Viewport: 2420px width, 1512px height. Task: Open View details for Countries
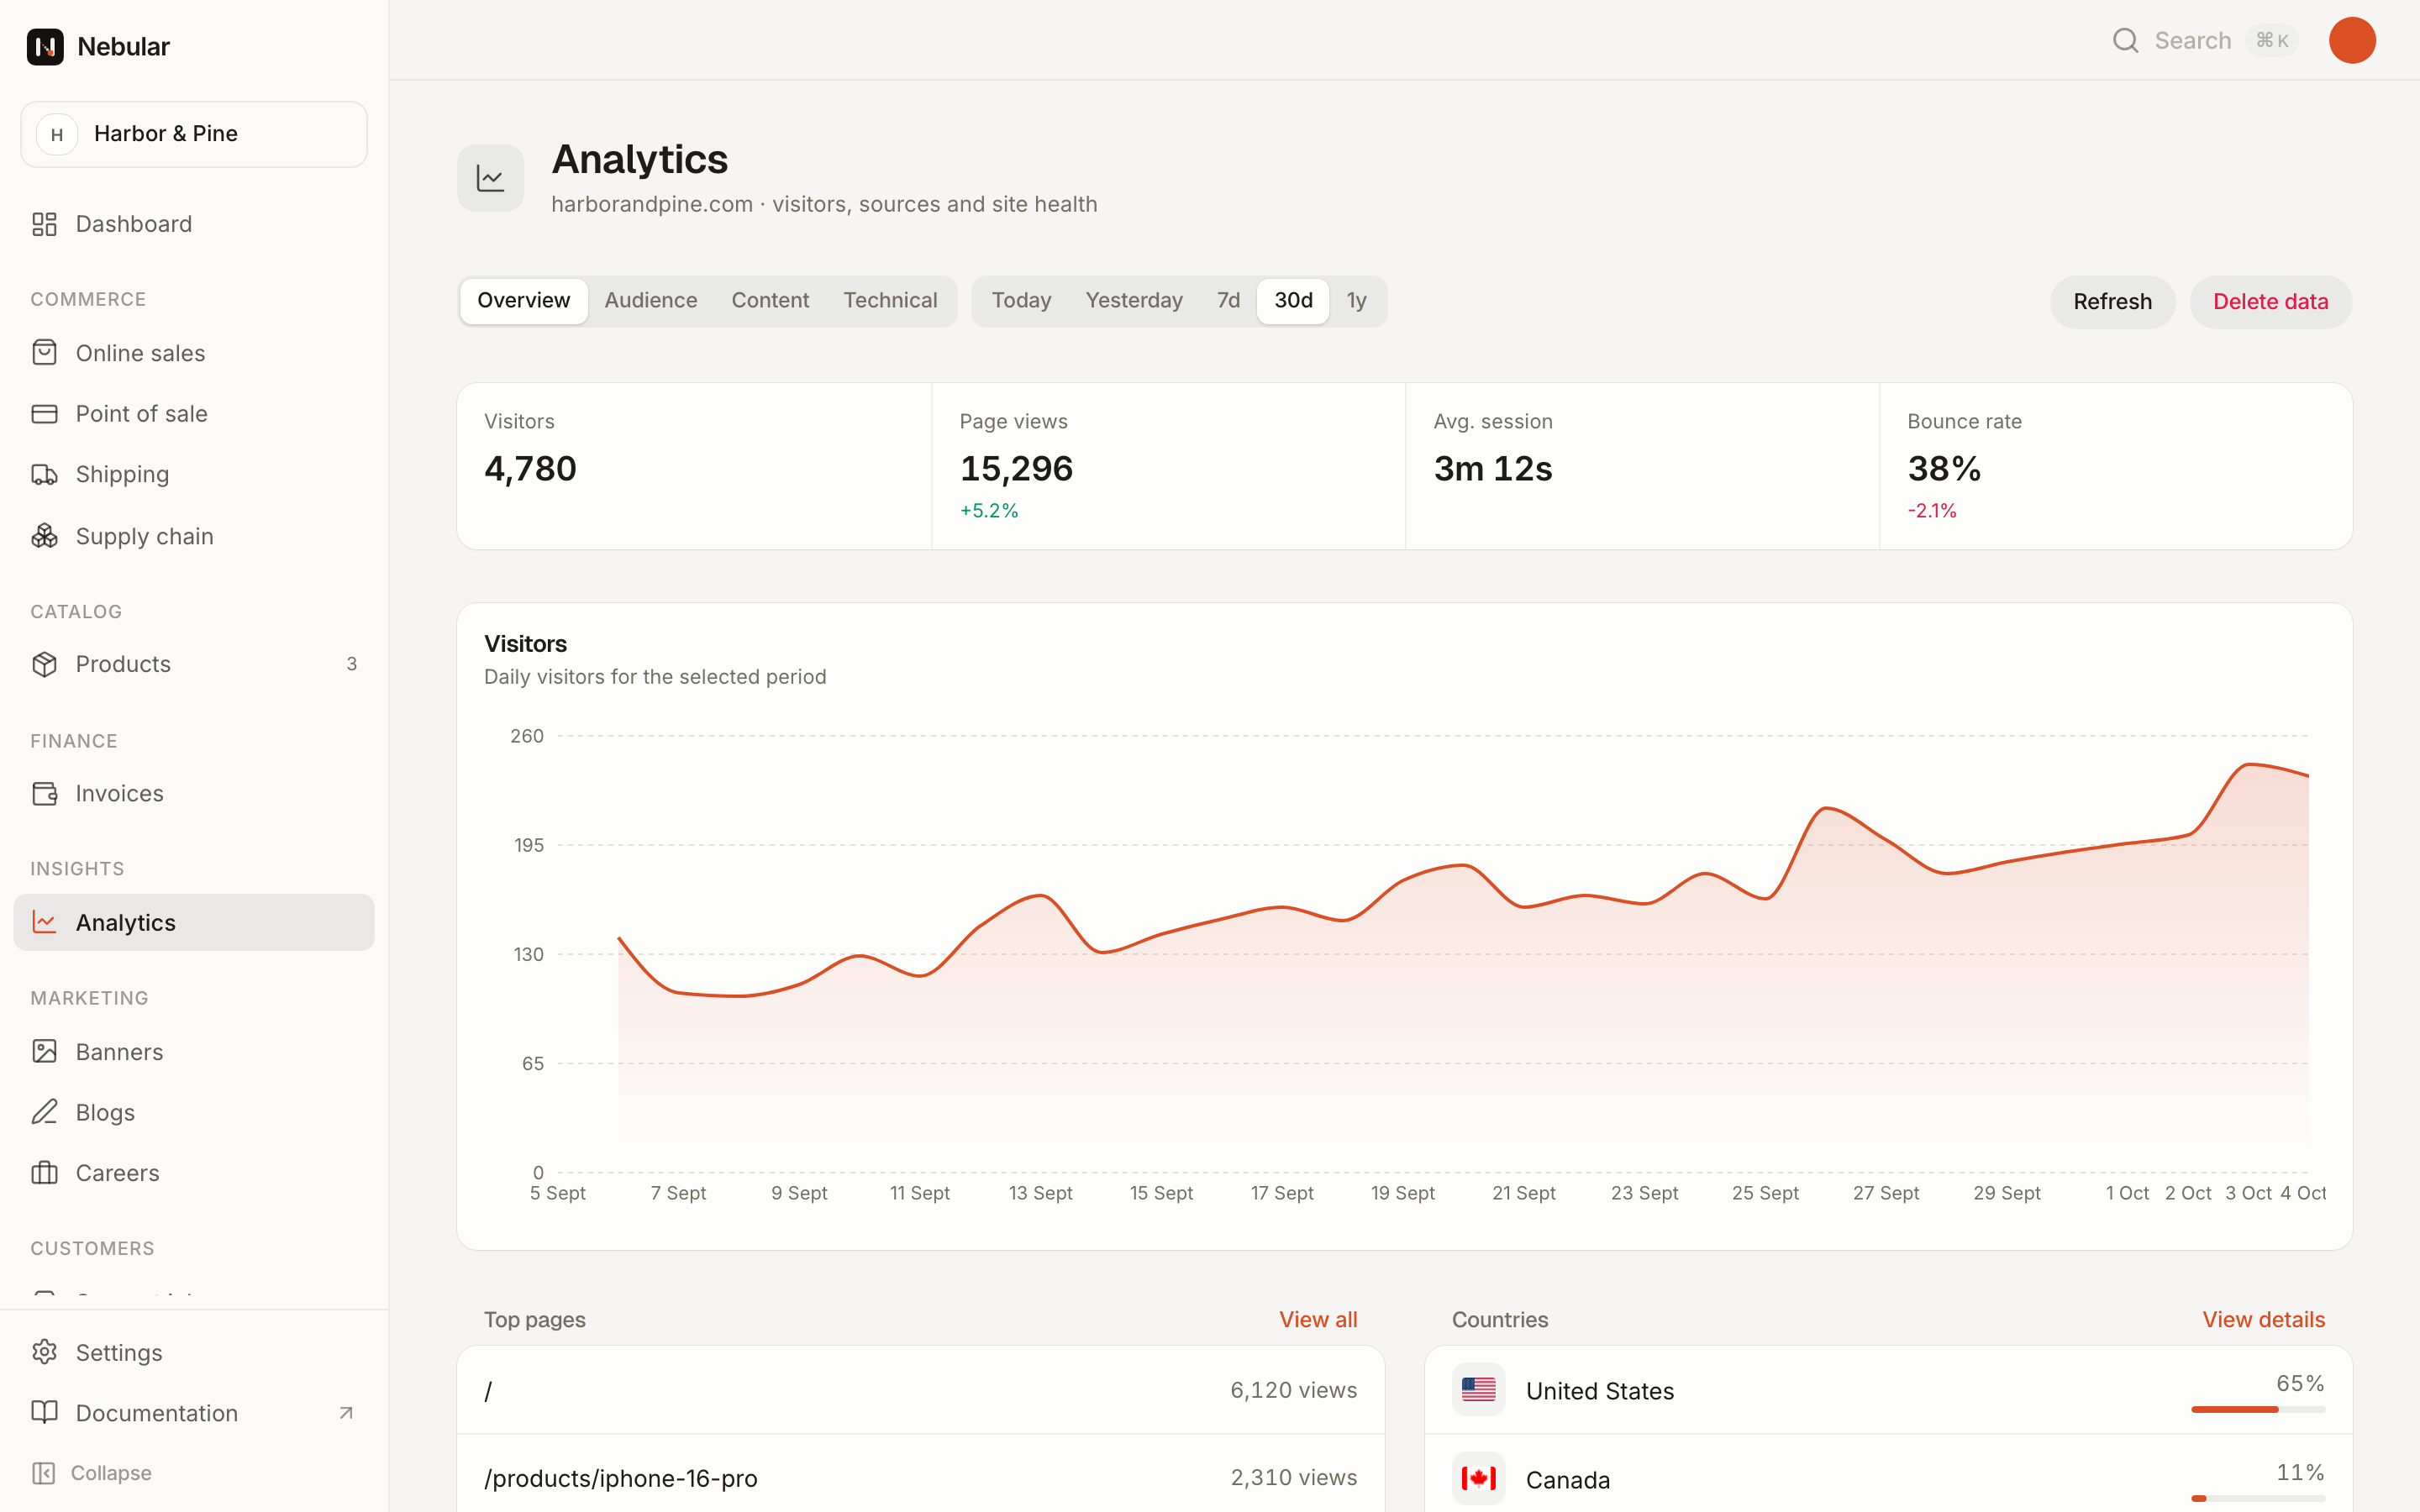(x=2263, y=1320)
